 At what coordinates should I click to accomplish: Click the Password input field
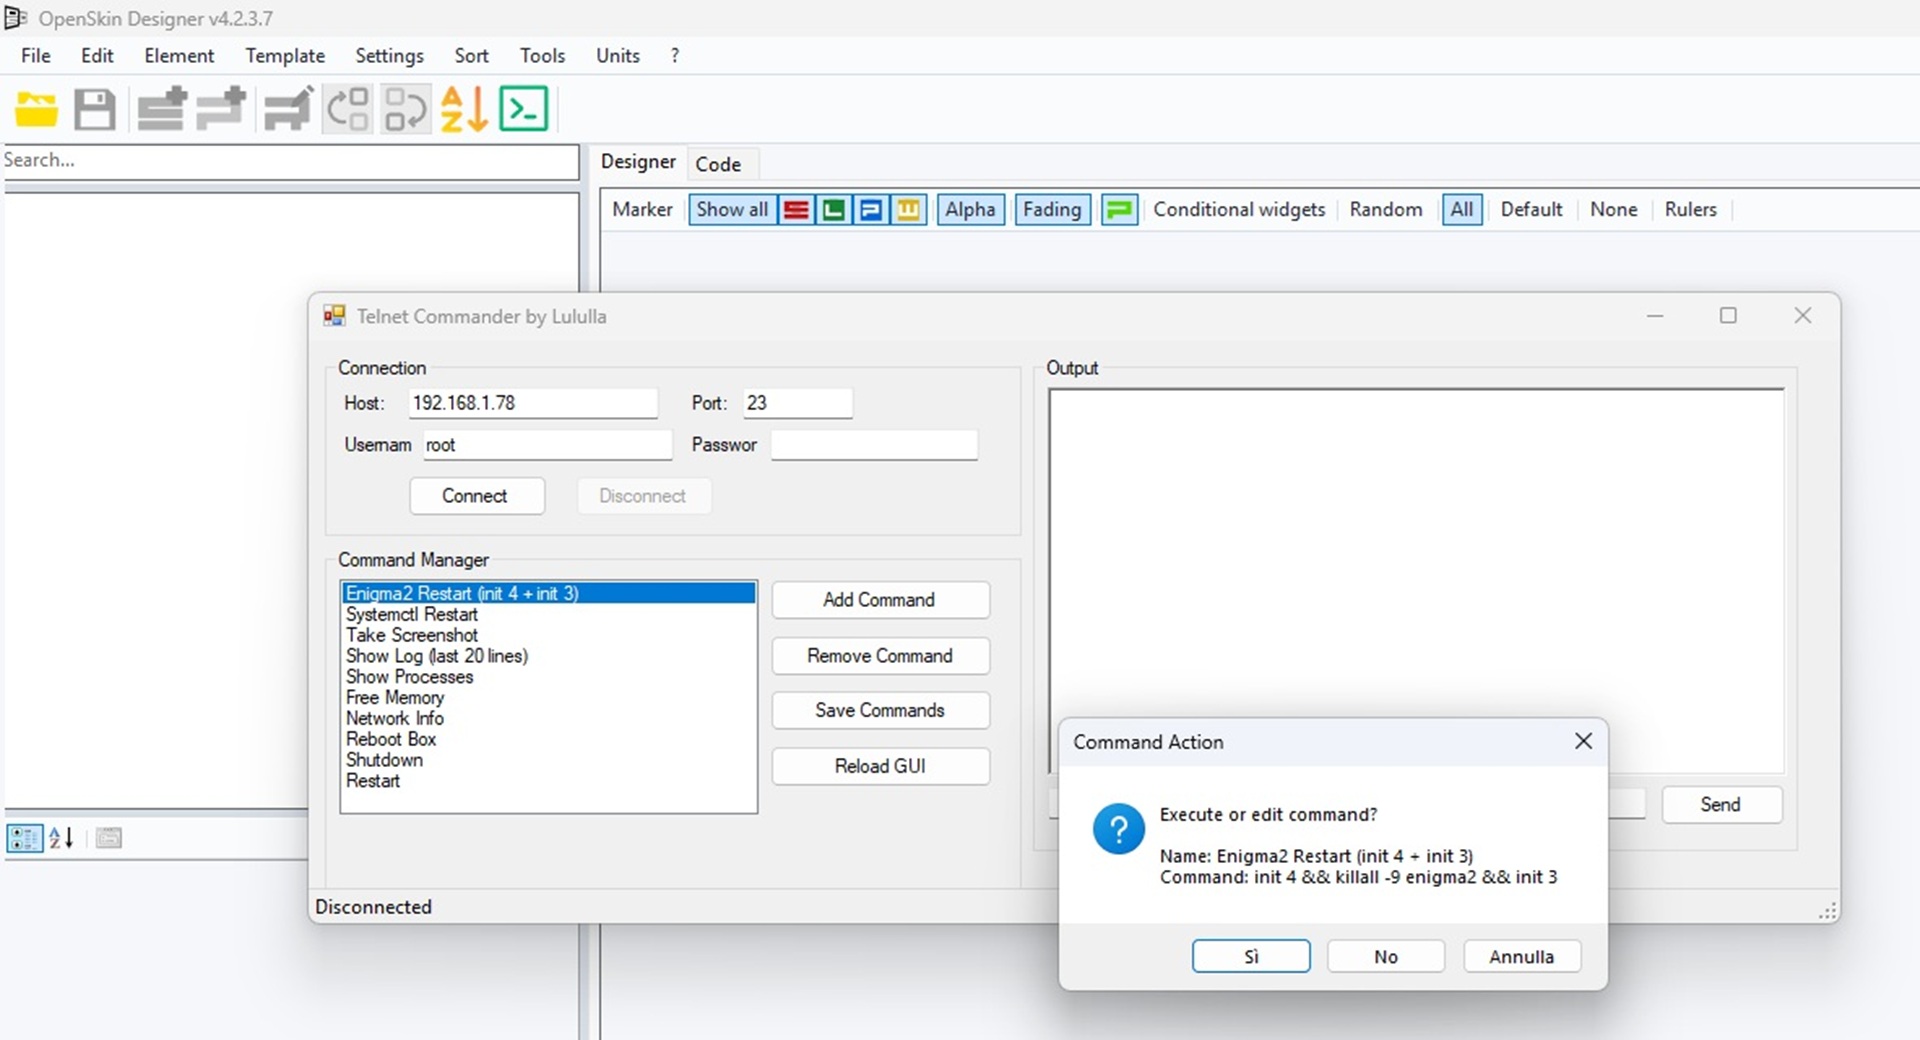874,445
